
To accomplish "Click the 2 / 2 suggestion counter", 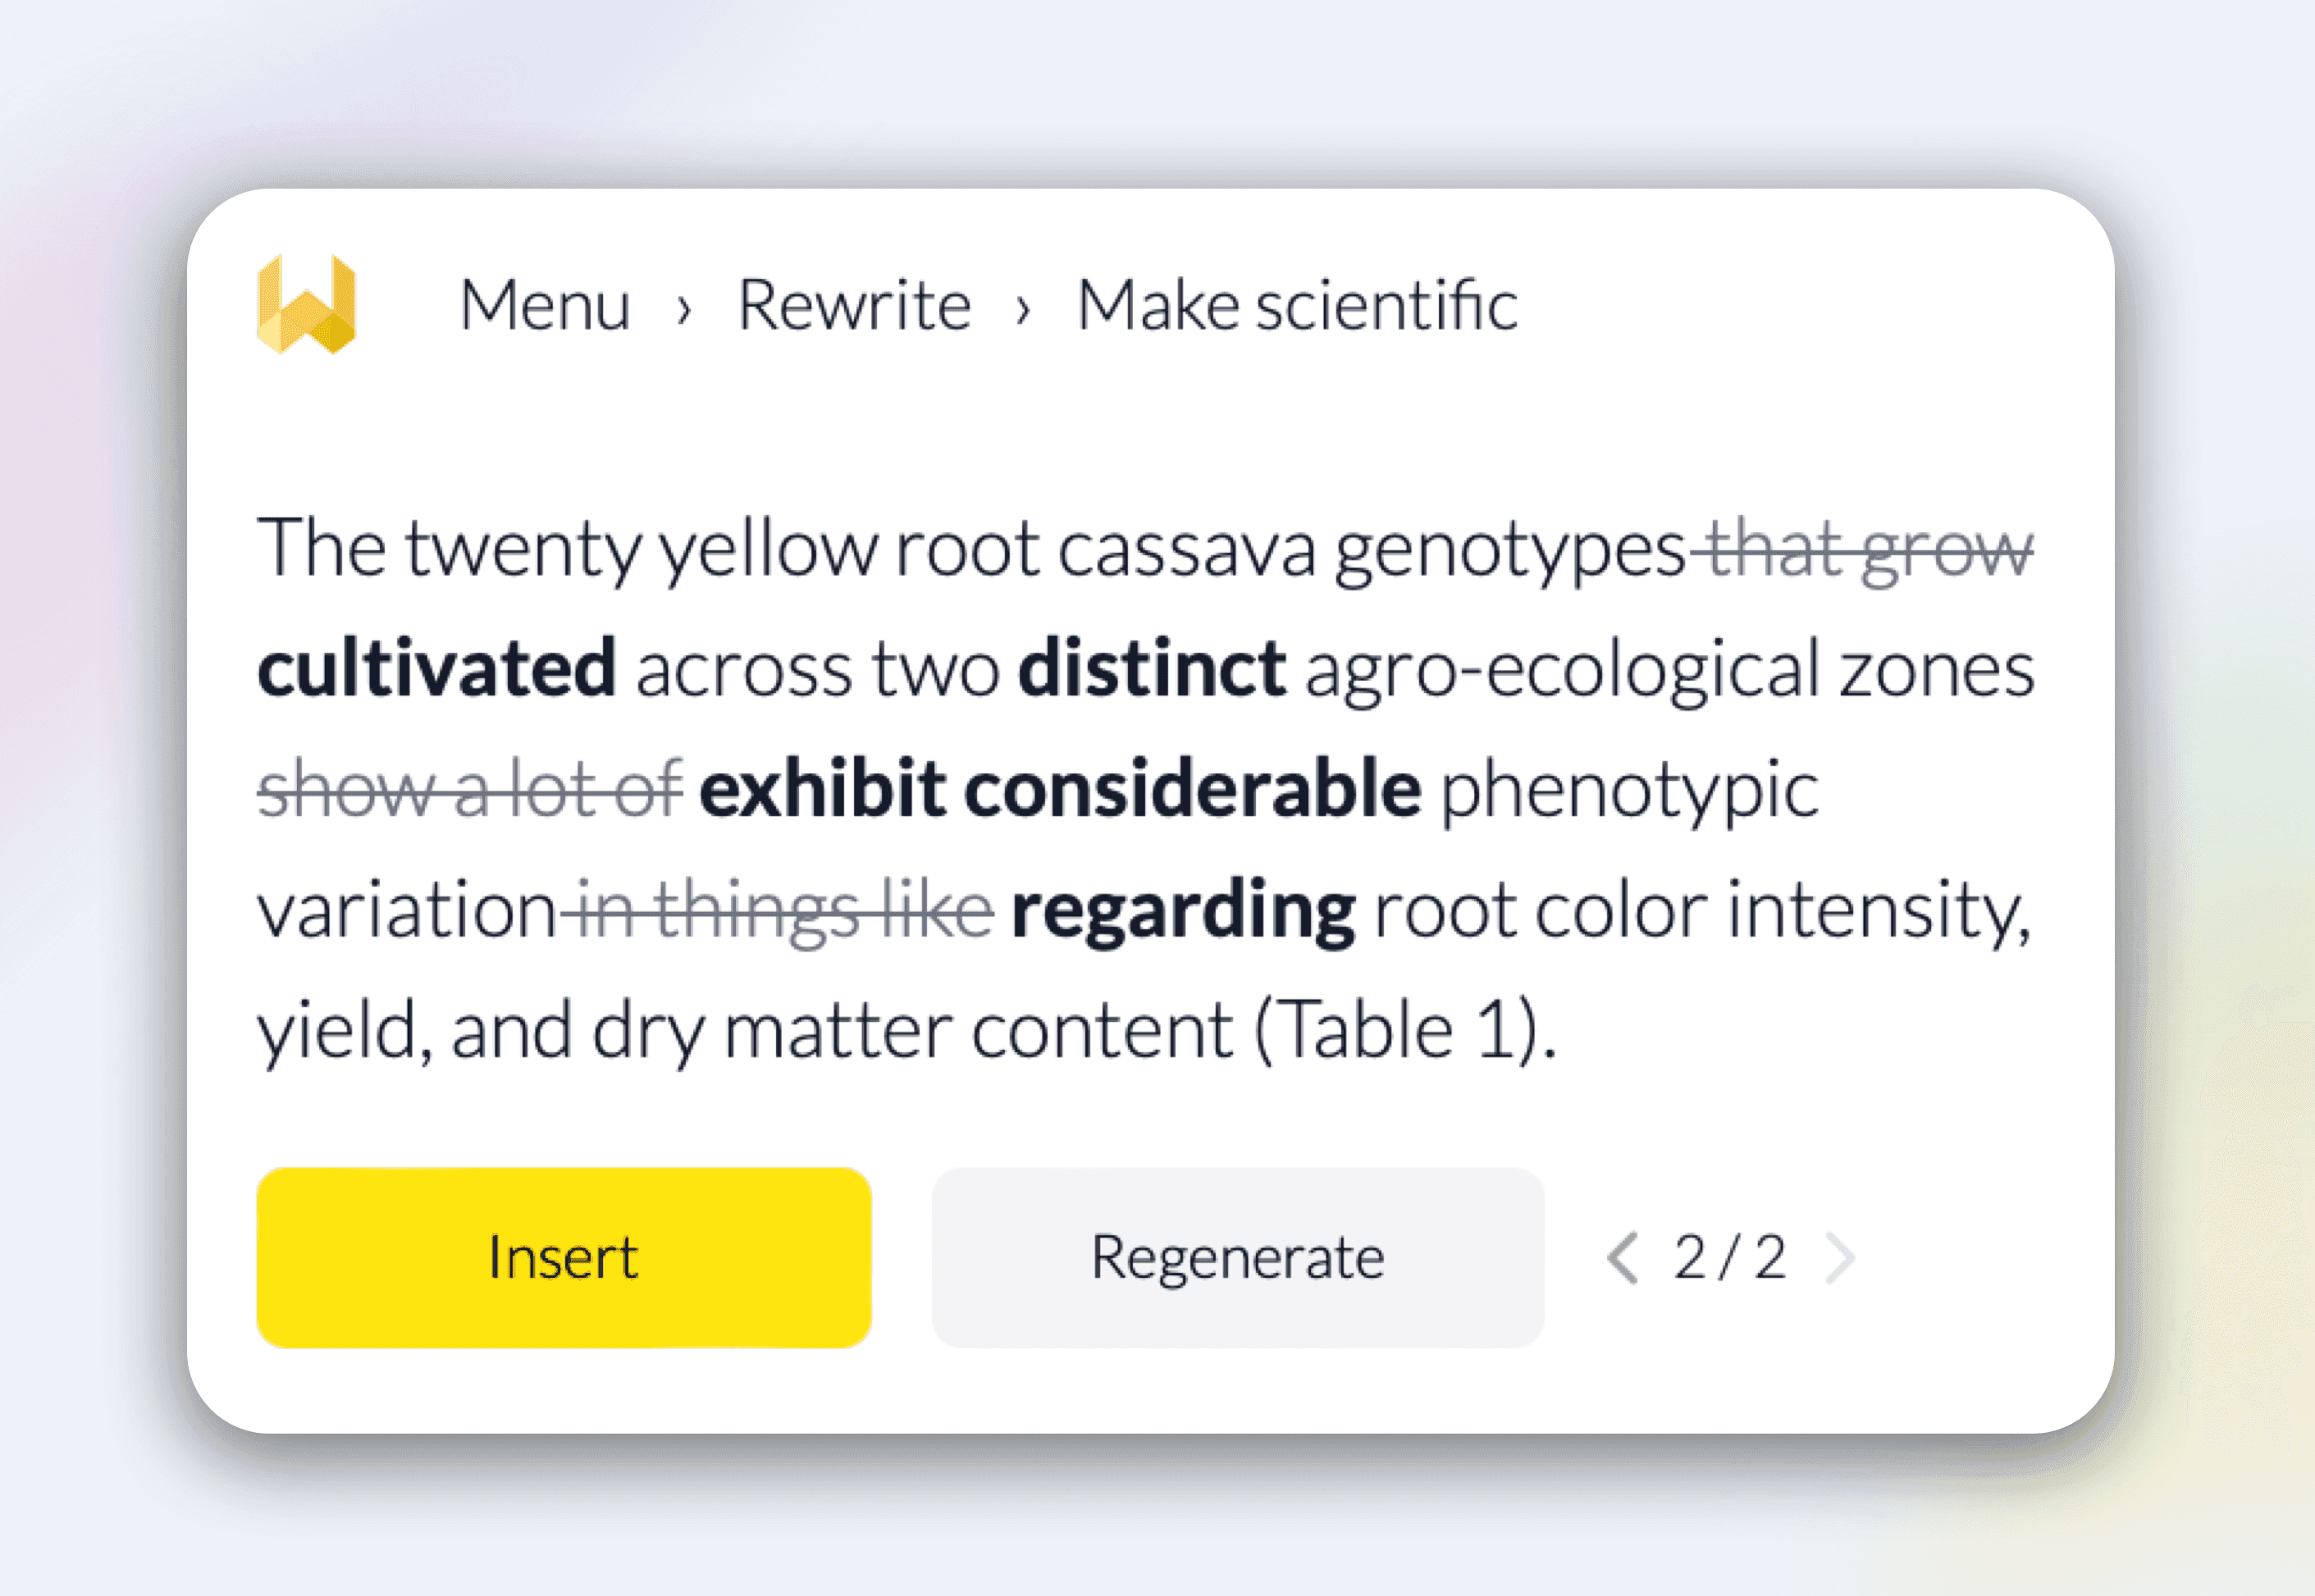I will click(1730, 1258).
